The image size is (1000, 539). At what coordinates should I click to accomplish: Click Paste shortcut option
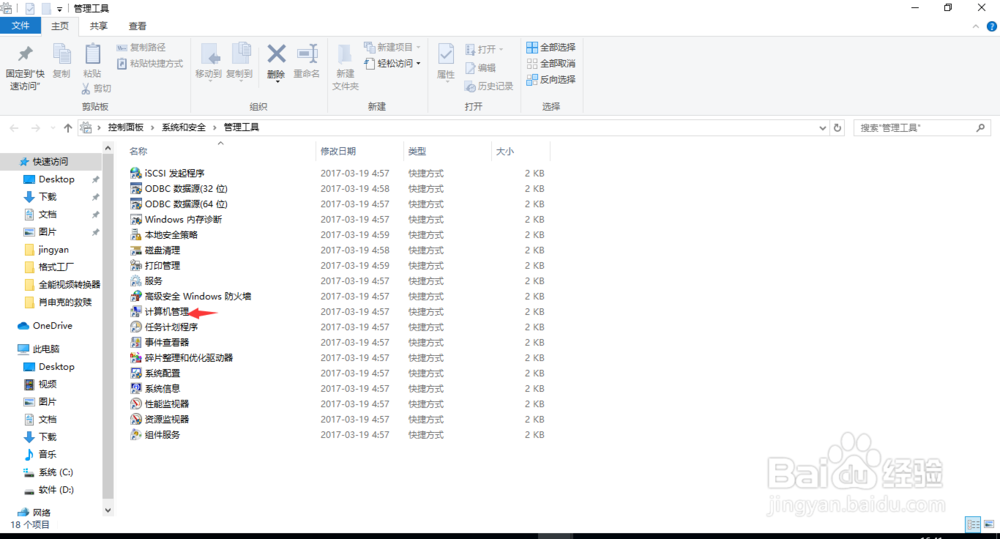tap(150, 63)
